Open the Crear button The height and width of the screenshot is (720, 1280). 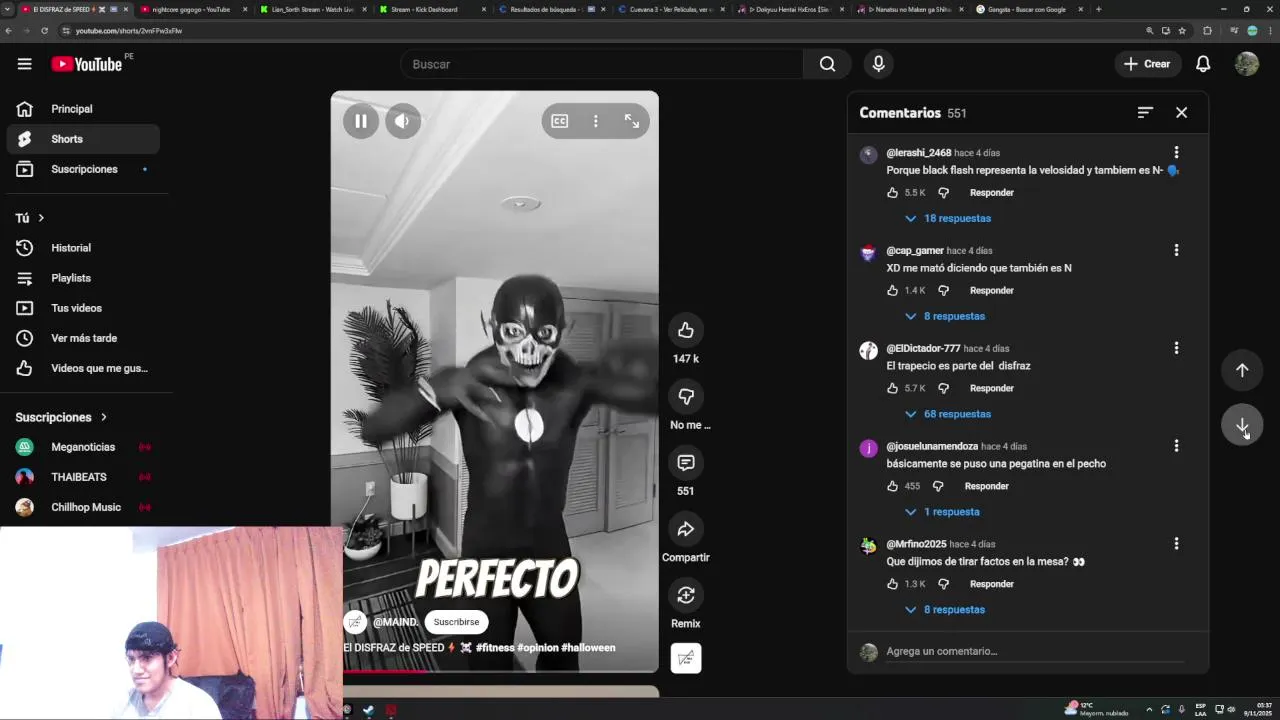tap(1147, 64)
